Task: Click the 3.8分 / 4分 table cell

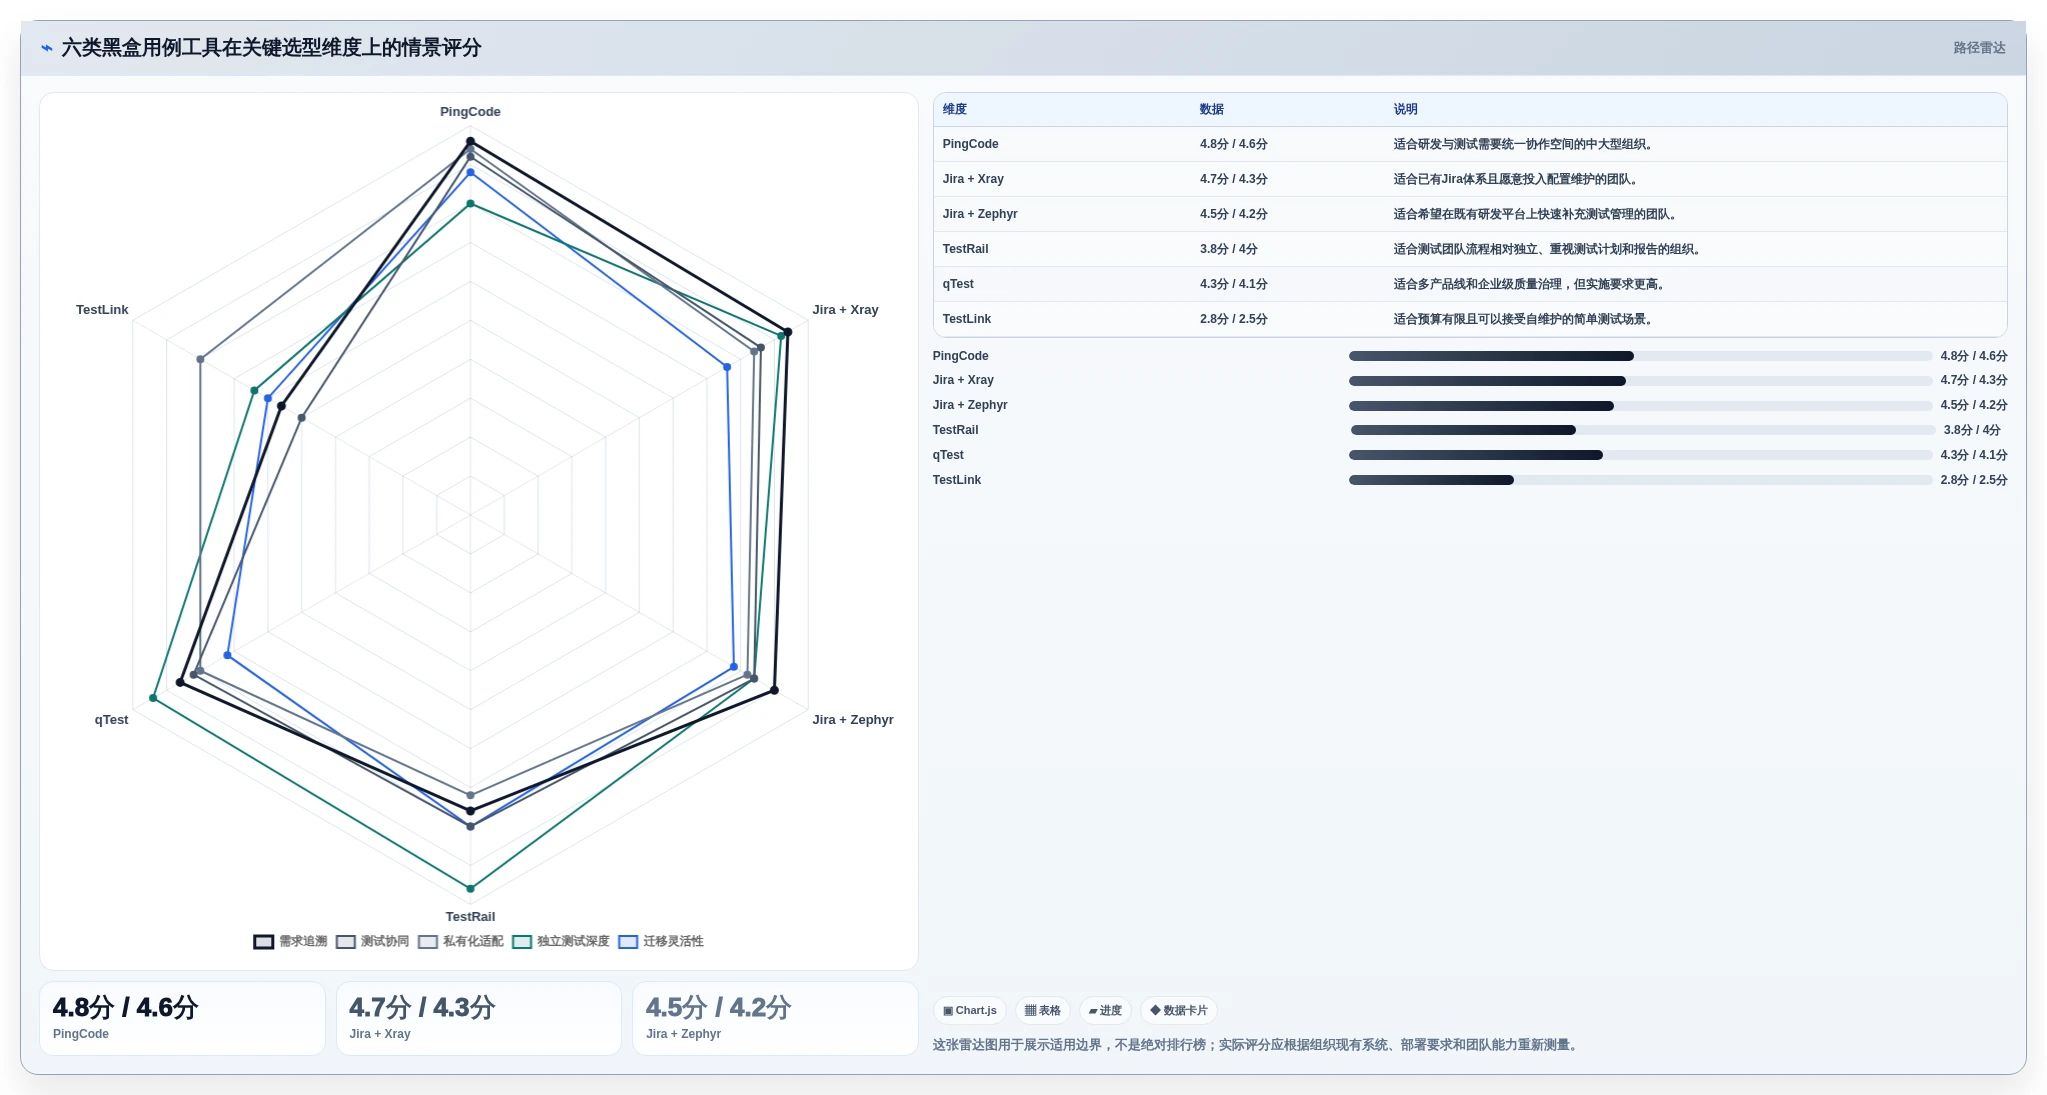Action: point(1229,249)
